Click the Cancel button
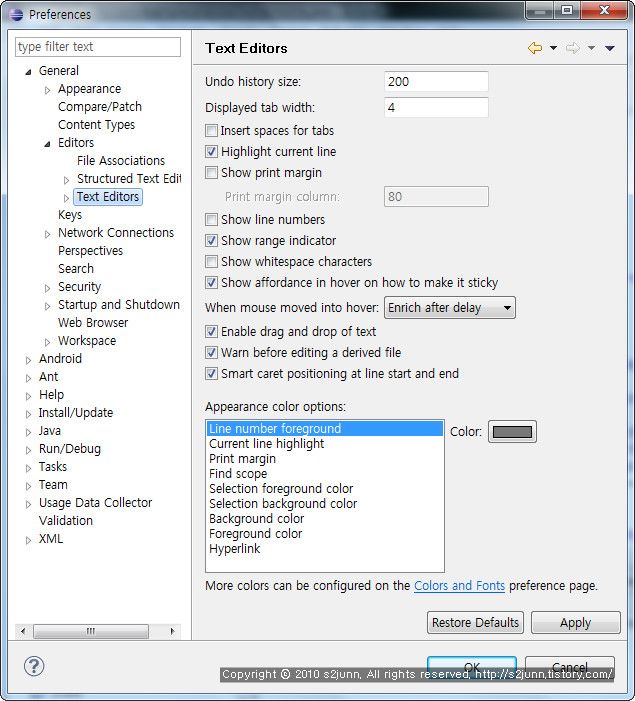 570,667
